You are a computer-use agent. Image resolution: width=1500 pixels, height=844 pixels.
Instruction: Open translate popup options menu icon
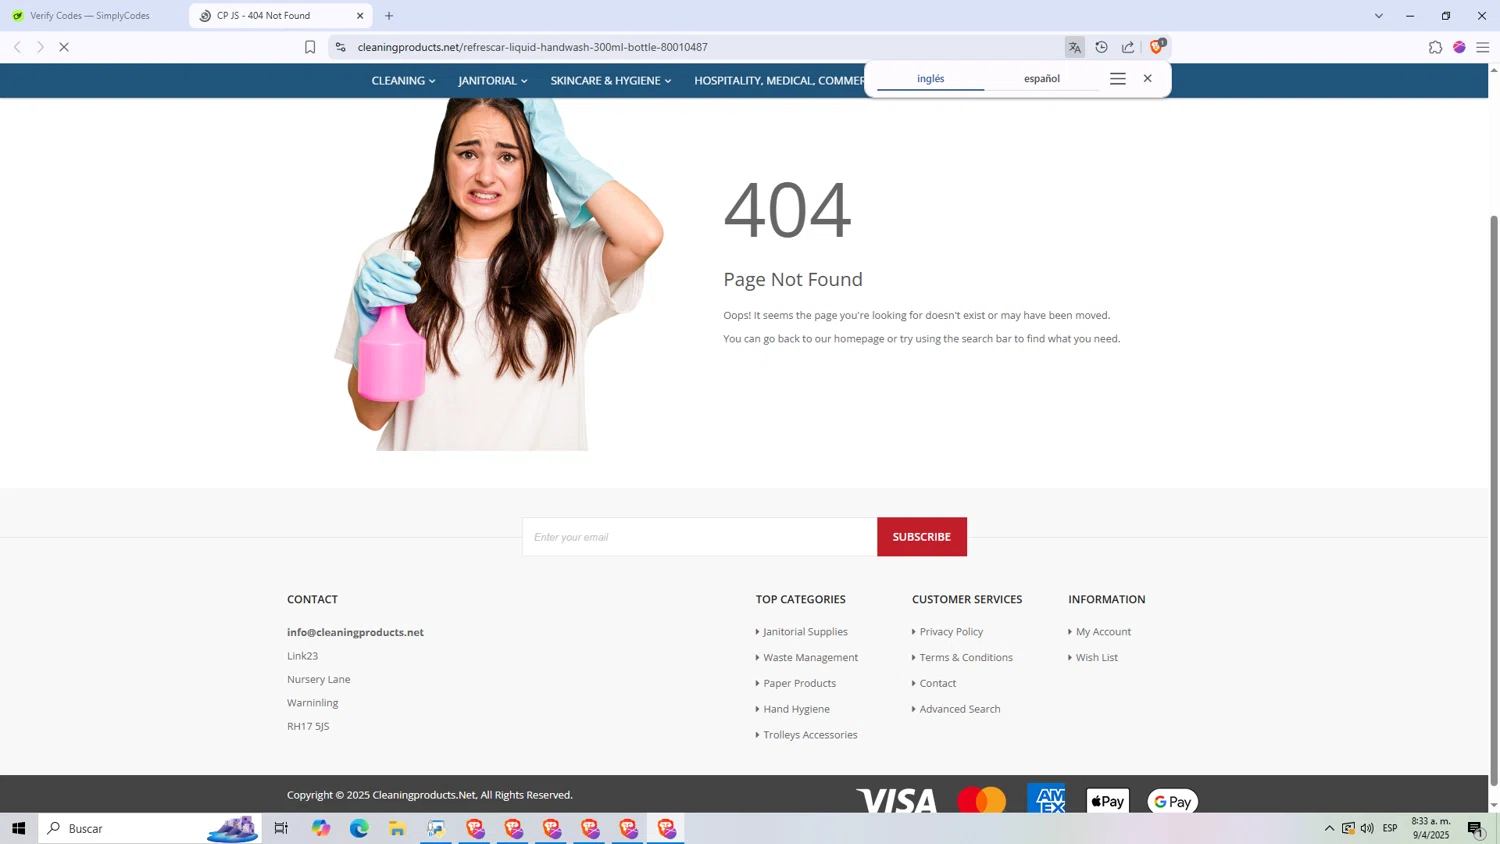coord(1118,79)
